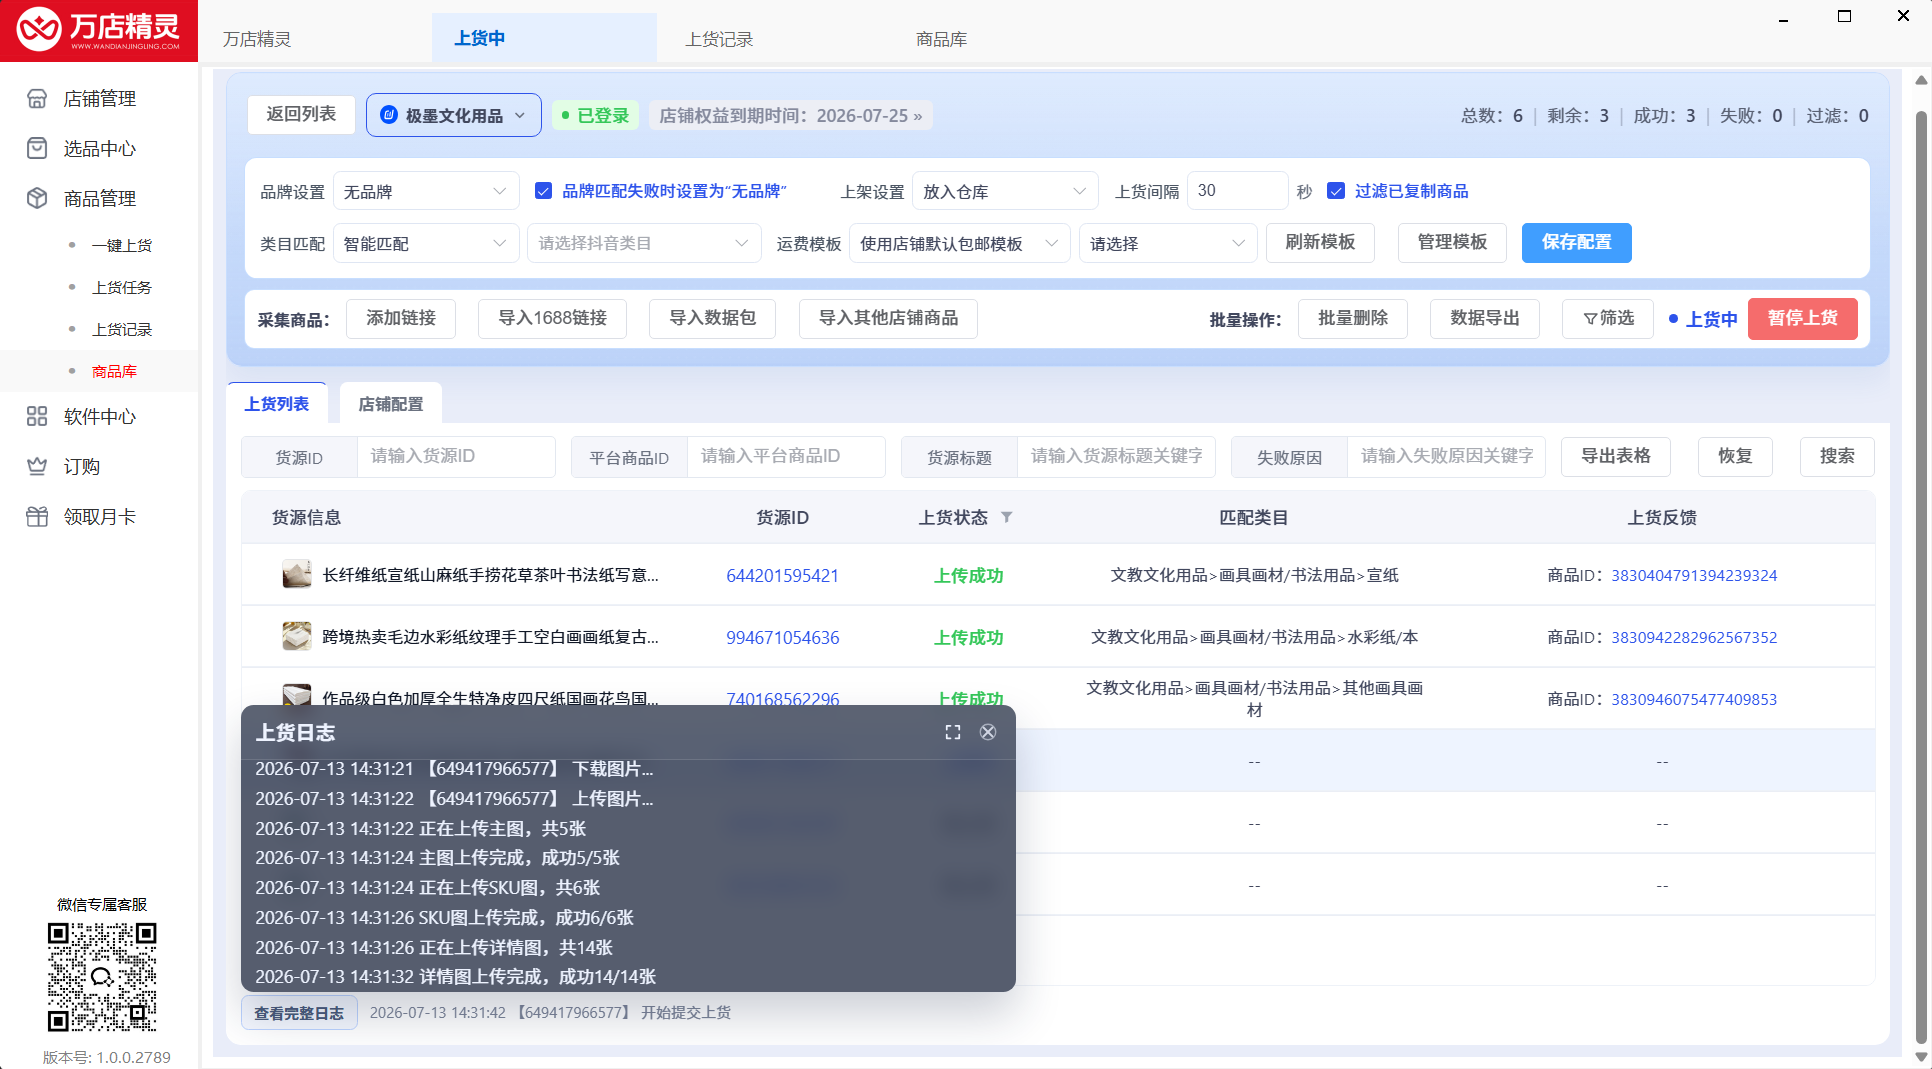
Task: Open 领取月卡 in the sidebar
Action: click(99, 516)
